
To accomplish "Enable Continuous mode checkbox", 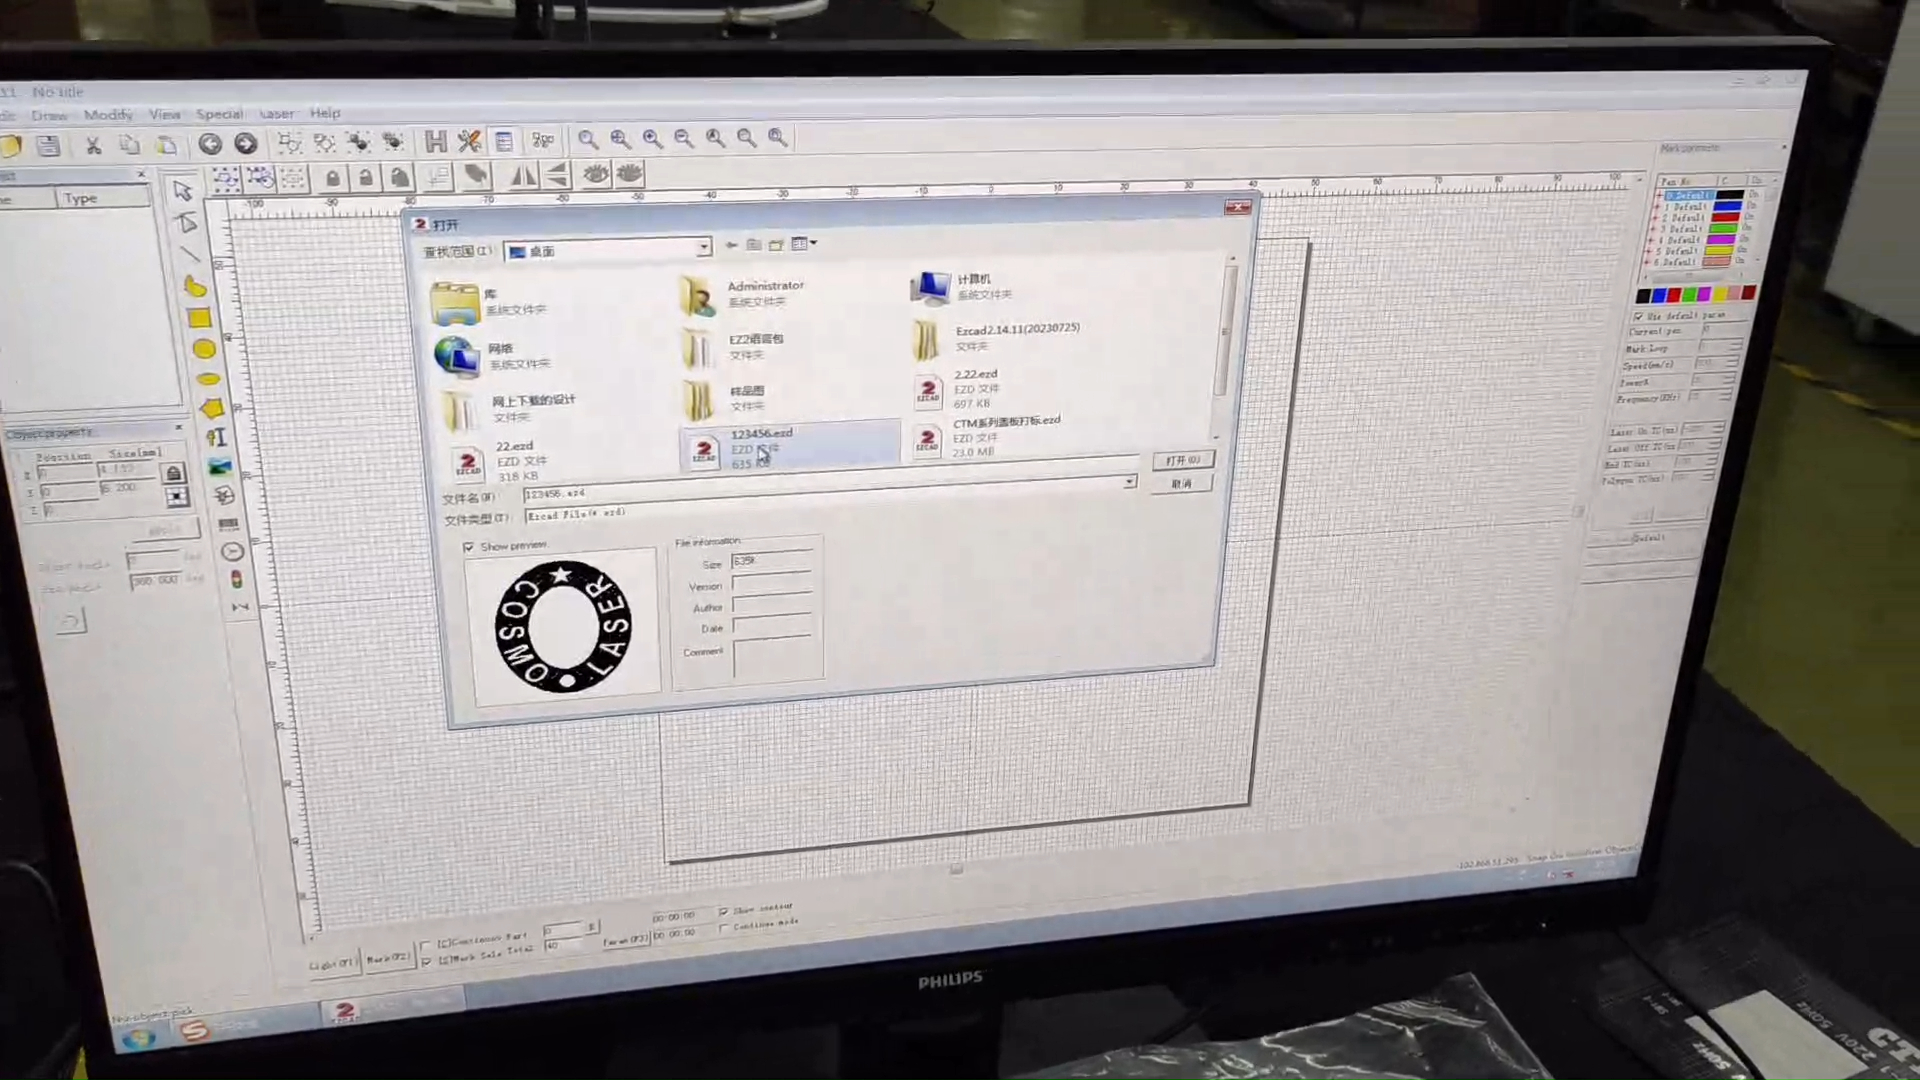I will (723, 927).
